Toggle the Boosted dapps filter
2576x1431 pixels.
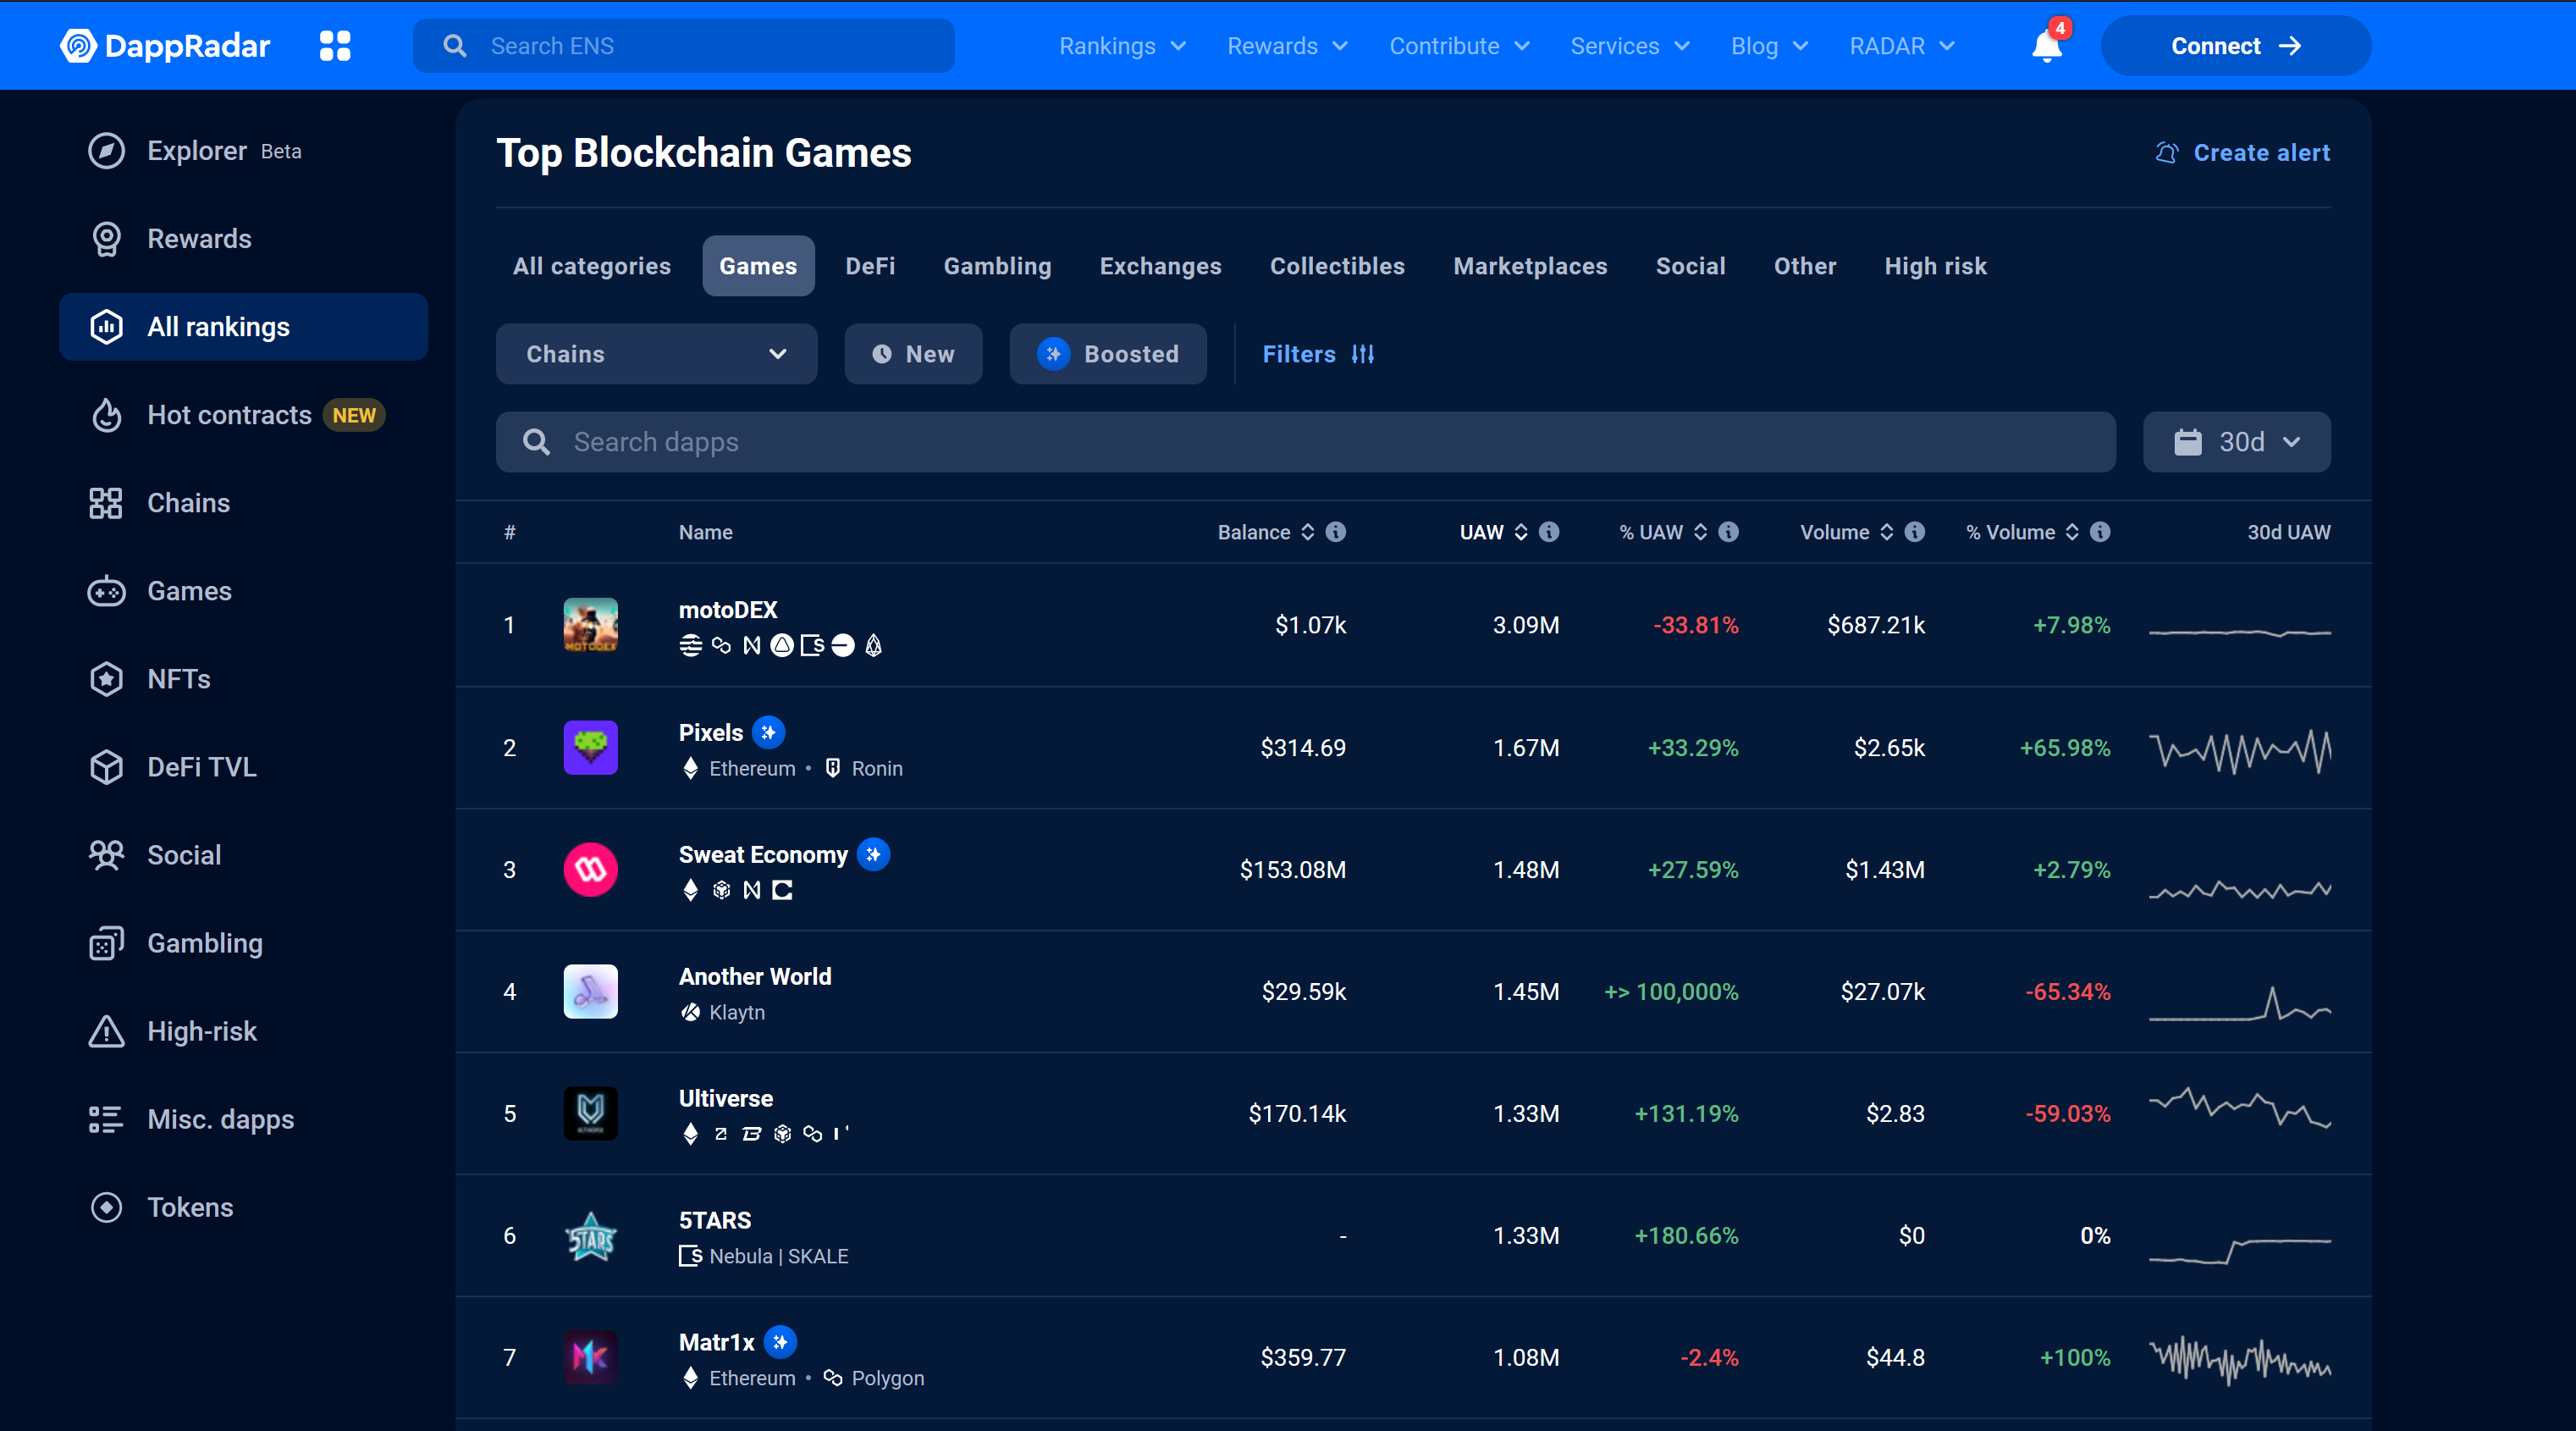tap(1108, 354)
